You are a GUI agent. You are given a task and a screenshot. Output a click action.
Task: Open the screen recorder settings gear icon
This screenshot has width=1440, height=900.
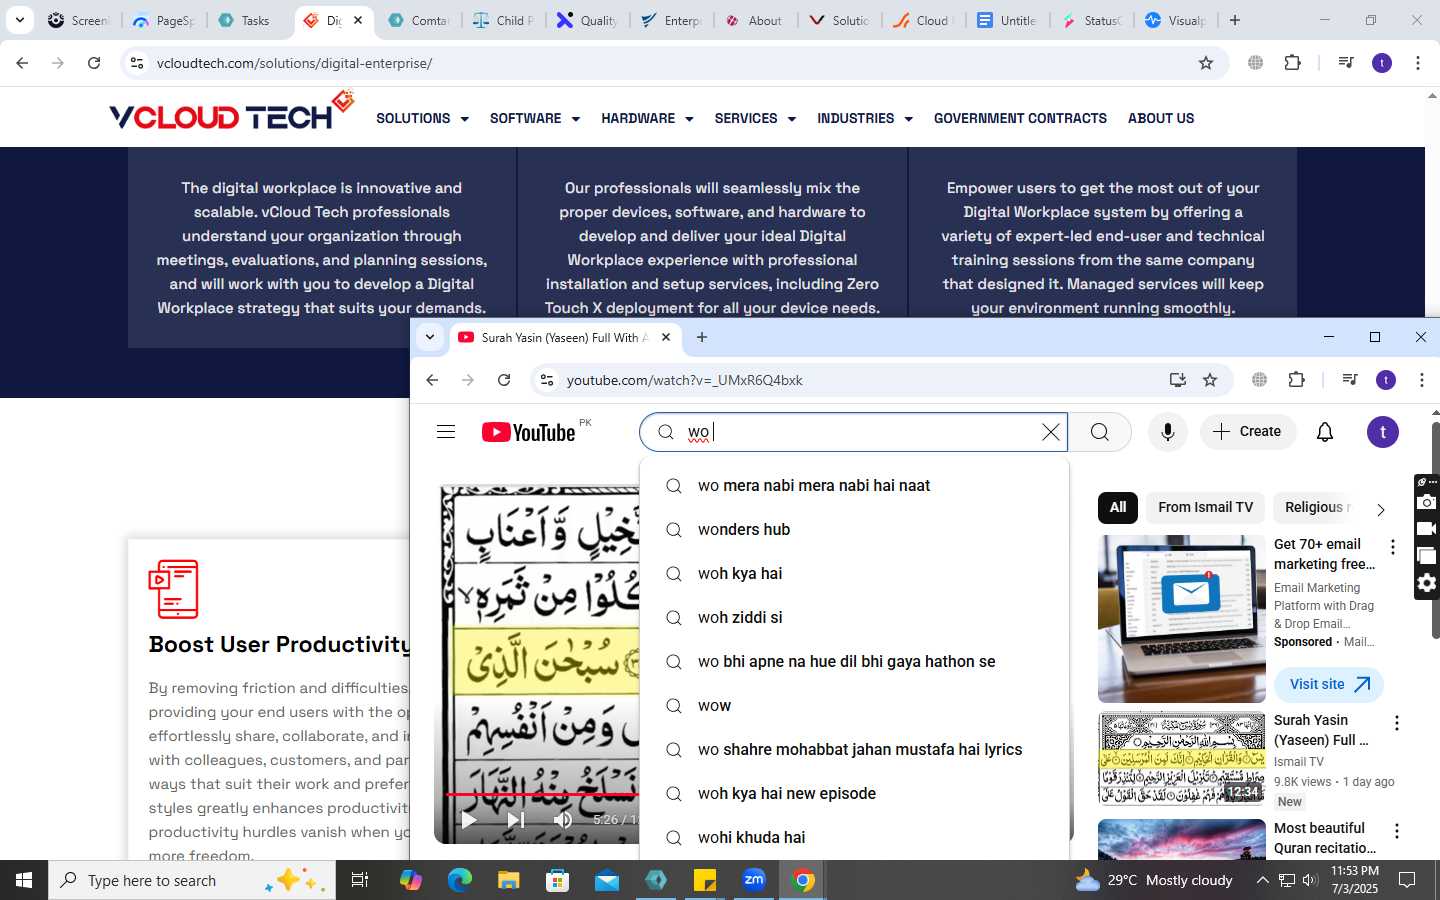pos(1427,583)
